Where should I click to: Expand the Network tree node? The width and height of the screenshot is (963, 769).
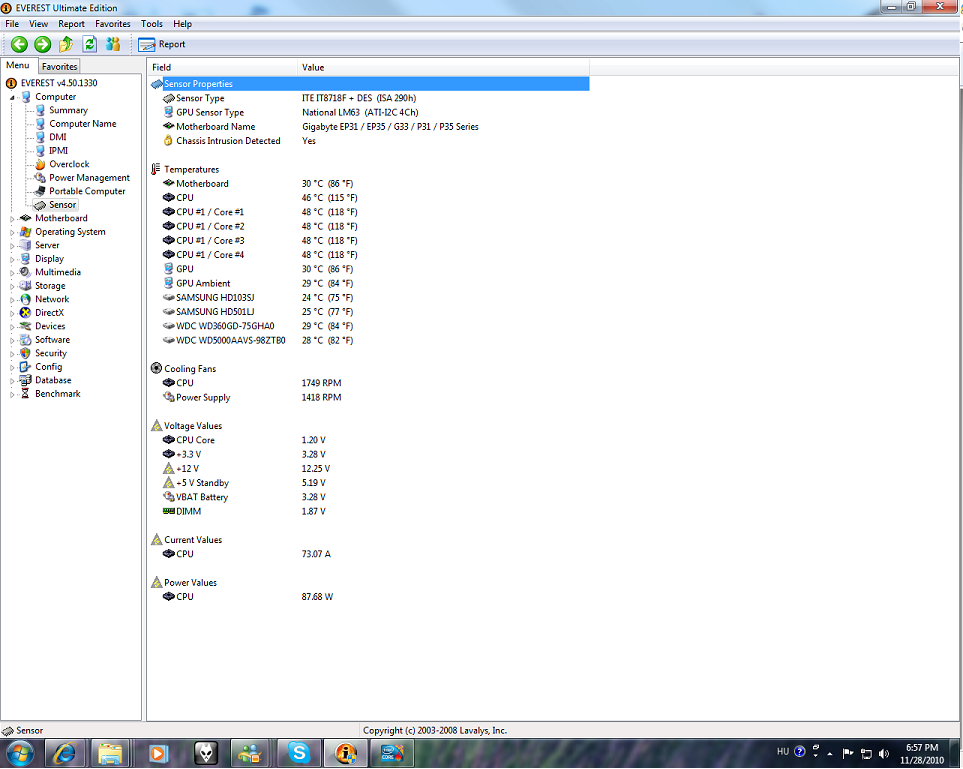coord(12,300)
